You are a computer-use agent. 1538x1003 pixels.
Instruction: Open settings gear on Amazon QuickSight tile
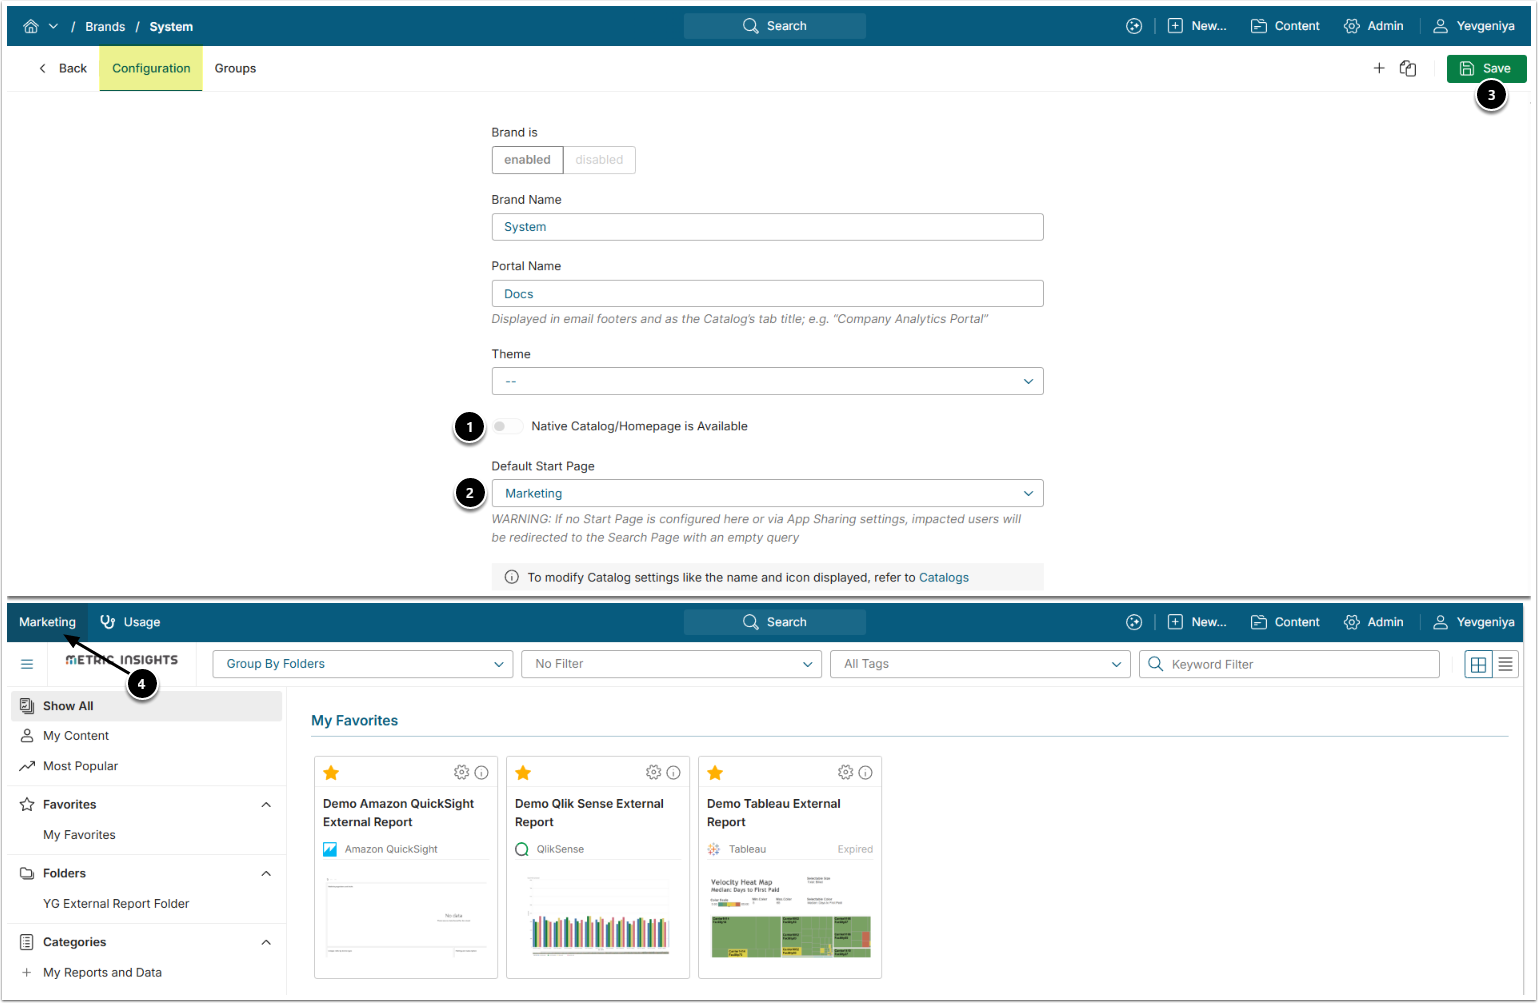pyautogui.click(x=461, y=773)
